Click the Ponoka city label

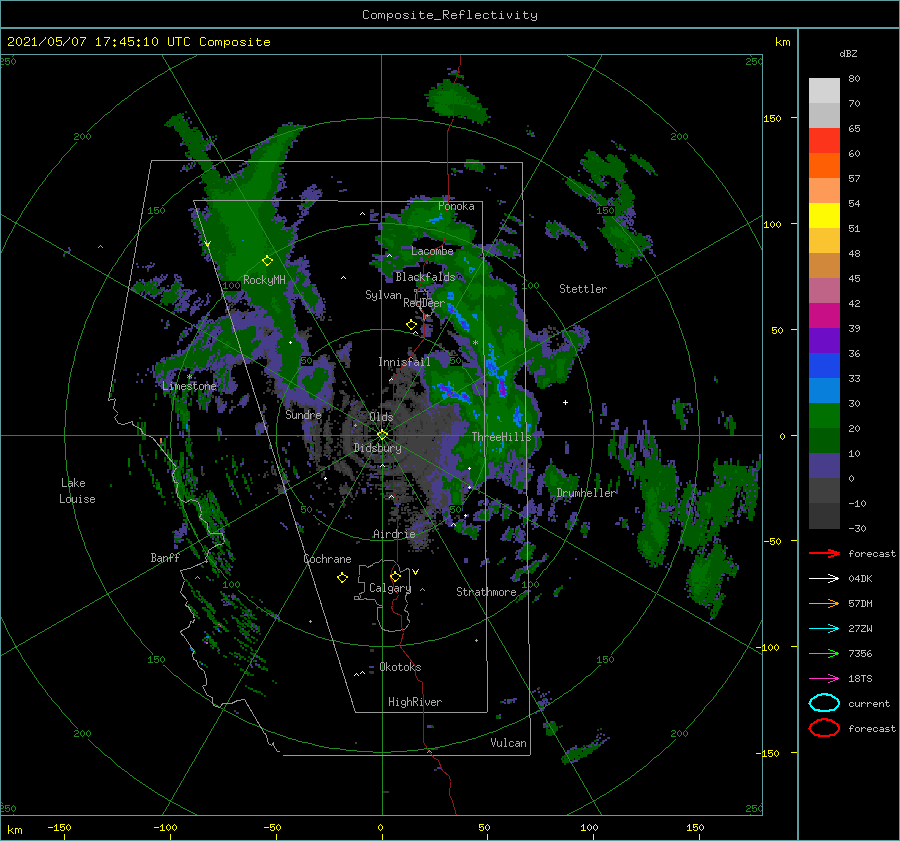(x=456, y=206)
